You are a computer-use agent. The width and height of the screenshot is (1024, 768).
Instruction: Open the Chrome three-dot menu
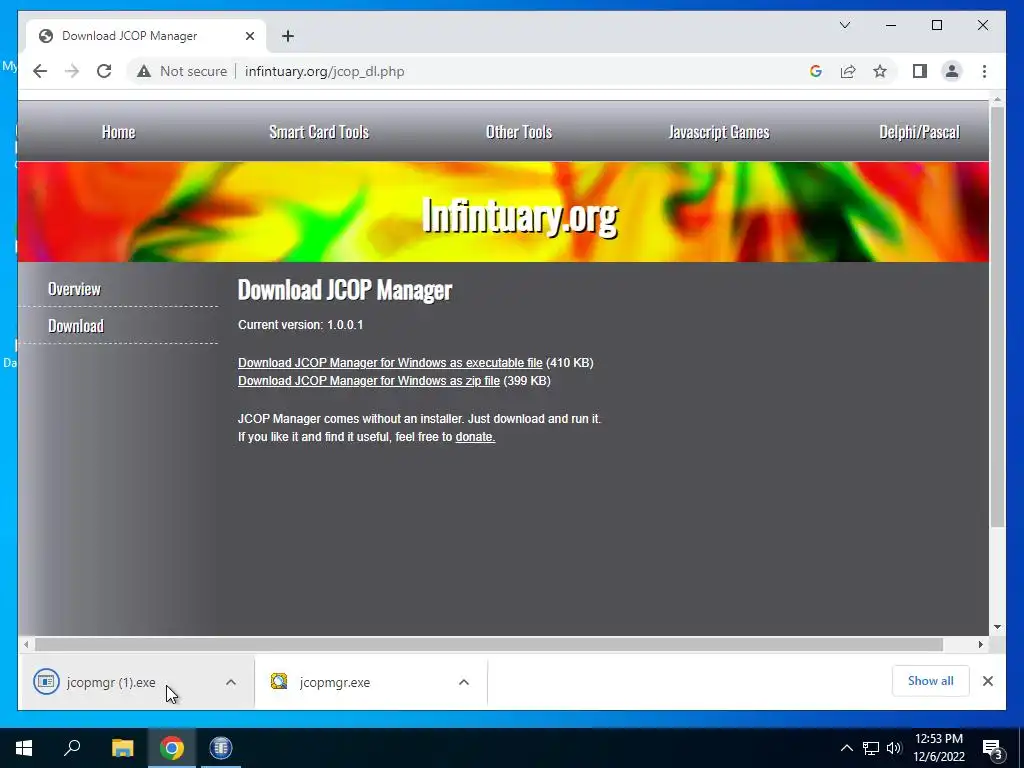(984, 71)
